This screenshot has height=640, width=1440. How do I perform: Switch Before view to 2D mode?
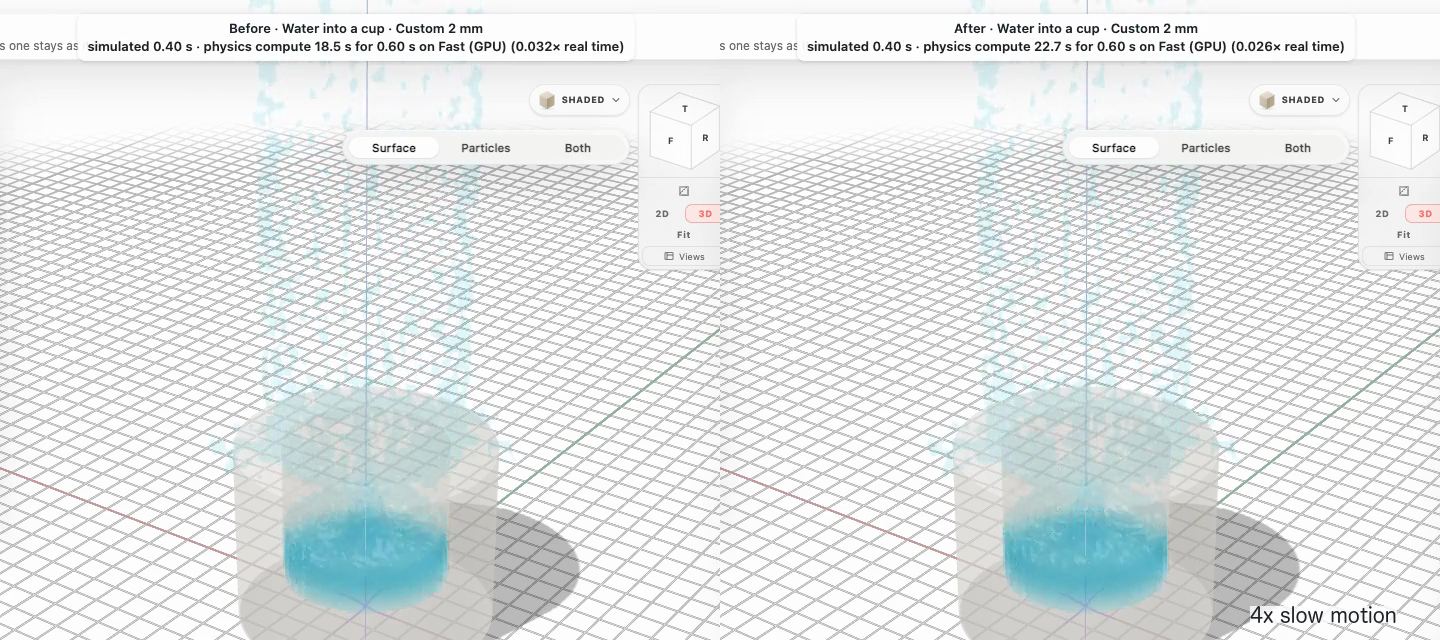[662, 214]
